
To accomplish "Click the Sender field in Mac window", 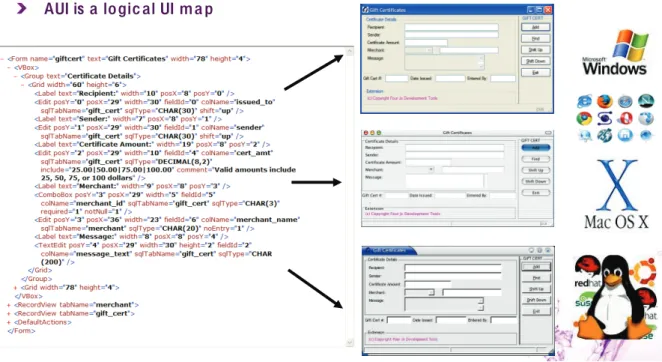I will click(455, 155).
